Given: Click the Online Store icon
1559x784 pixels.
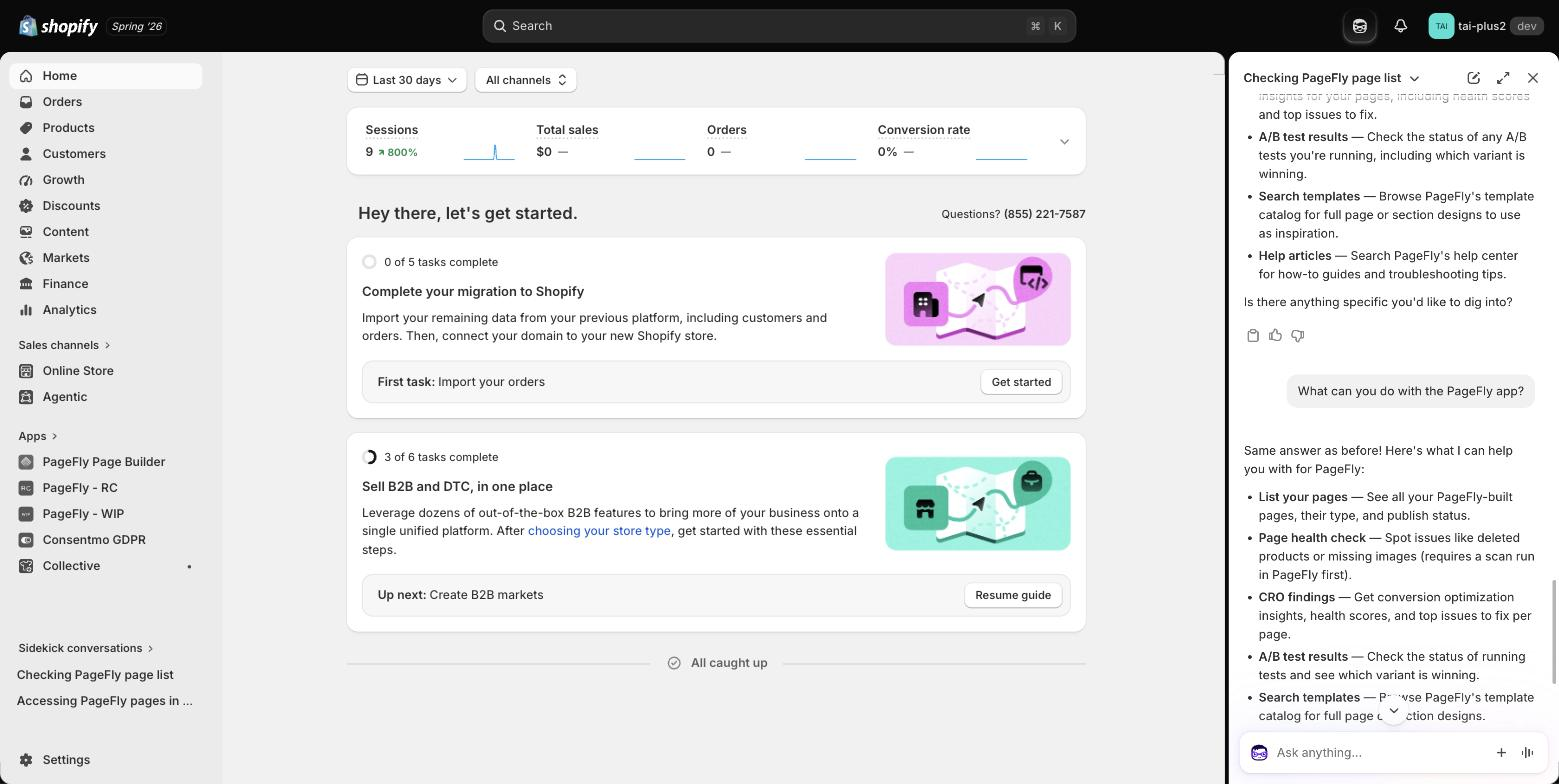Looking at the screenshot, I should pos(26,371).
